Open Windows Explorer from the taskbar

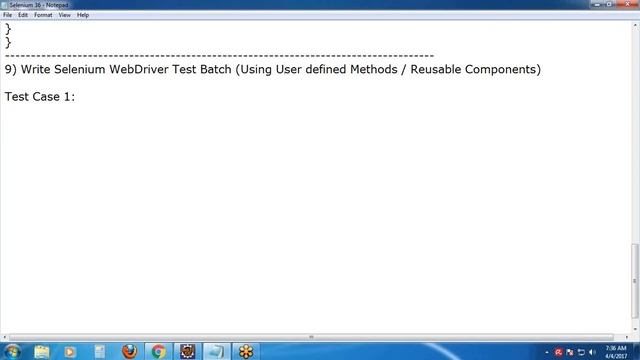(42, 351)
